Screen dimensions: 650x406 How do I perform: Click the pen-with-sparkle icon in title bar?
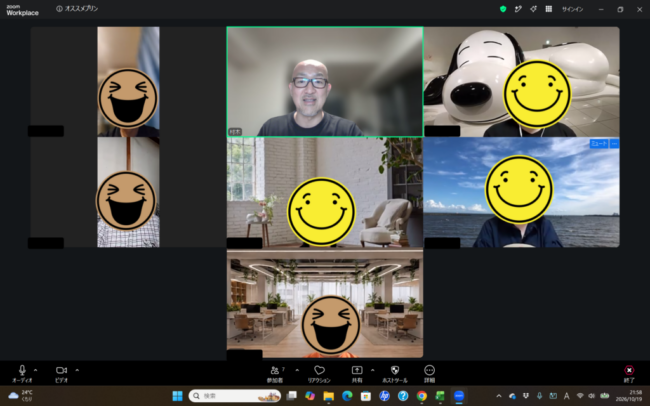coord(518,9)
